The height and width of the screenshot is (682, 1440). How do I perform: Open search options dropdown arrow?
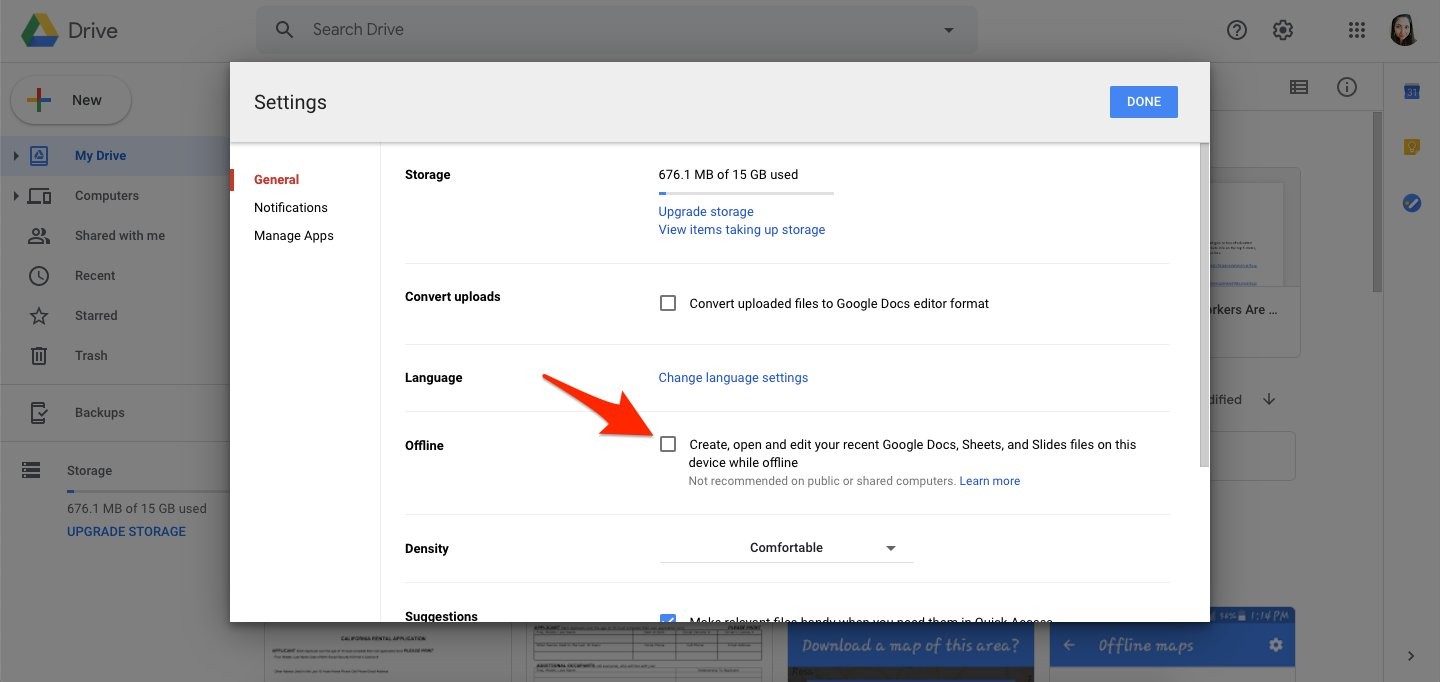(x=949, y=30)
